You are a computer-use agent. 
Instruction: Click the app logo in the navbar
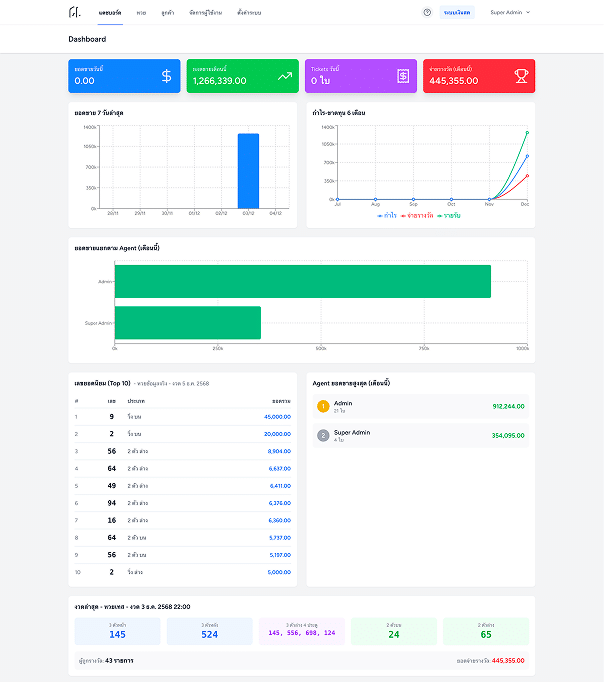[x=74, y=12]
